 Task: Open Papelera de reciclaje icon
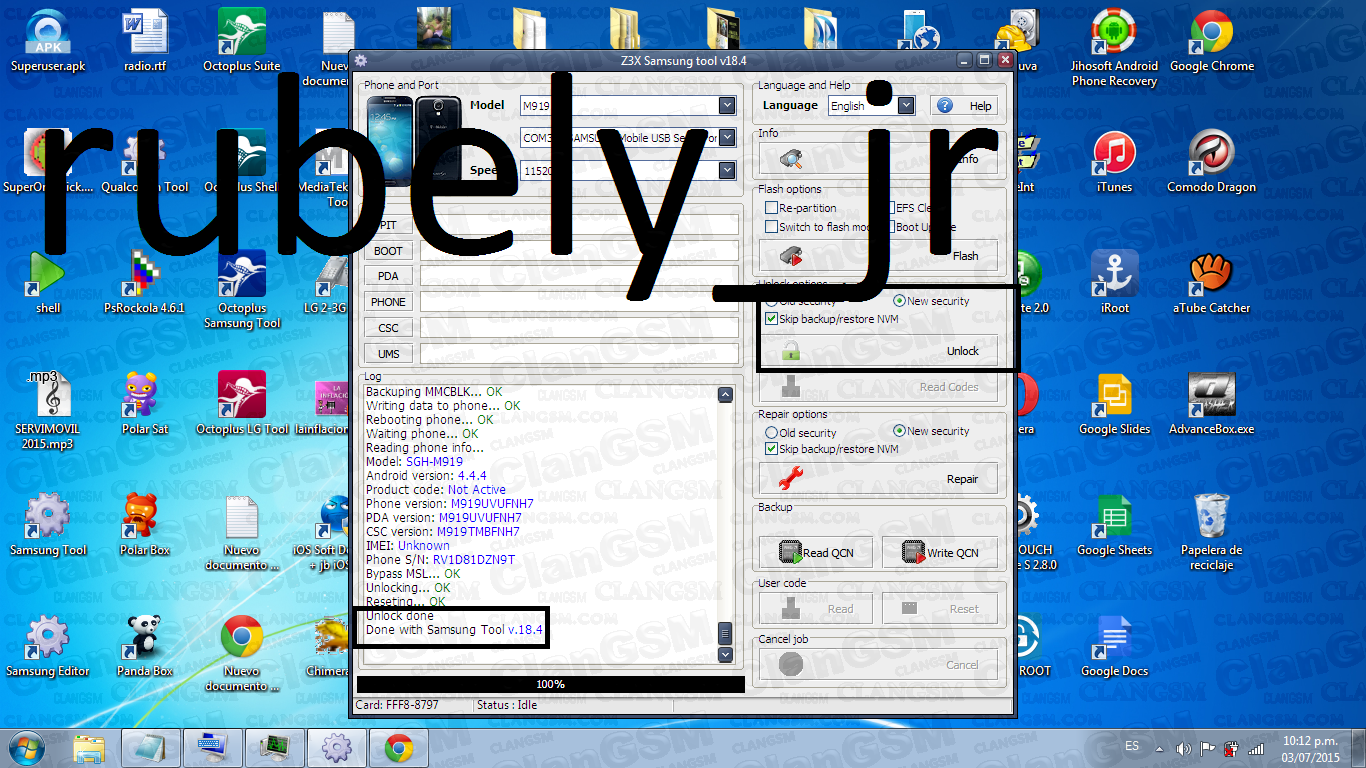click(x=1211, y=532)
